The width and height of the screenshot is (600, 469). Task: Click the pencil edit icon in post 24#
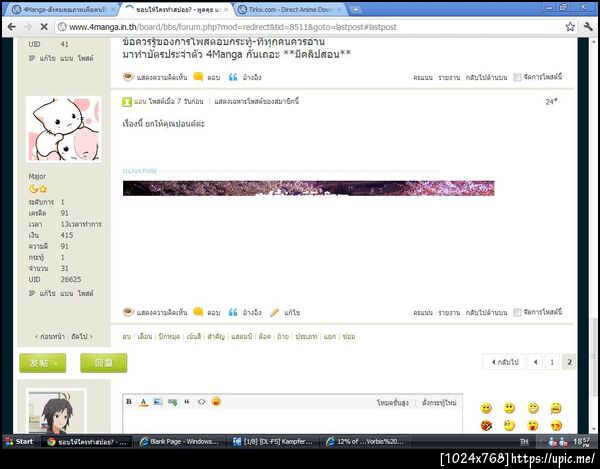click(274, 312)
